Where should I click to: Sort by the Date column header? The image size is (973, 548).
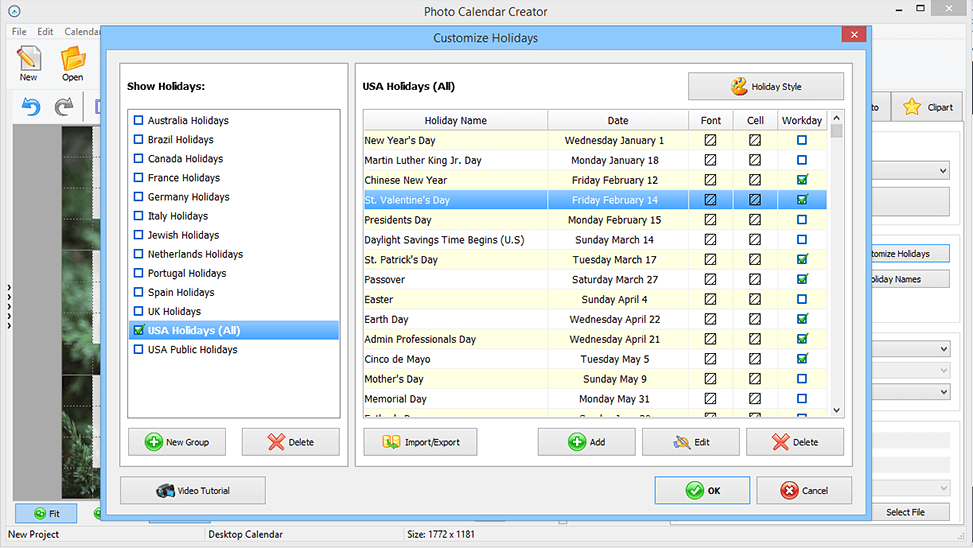617,120
